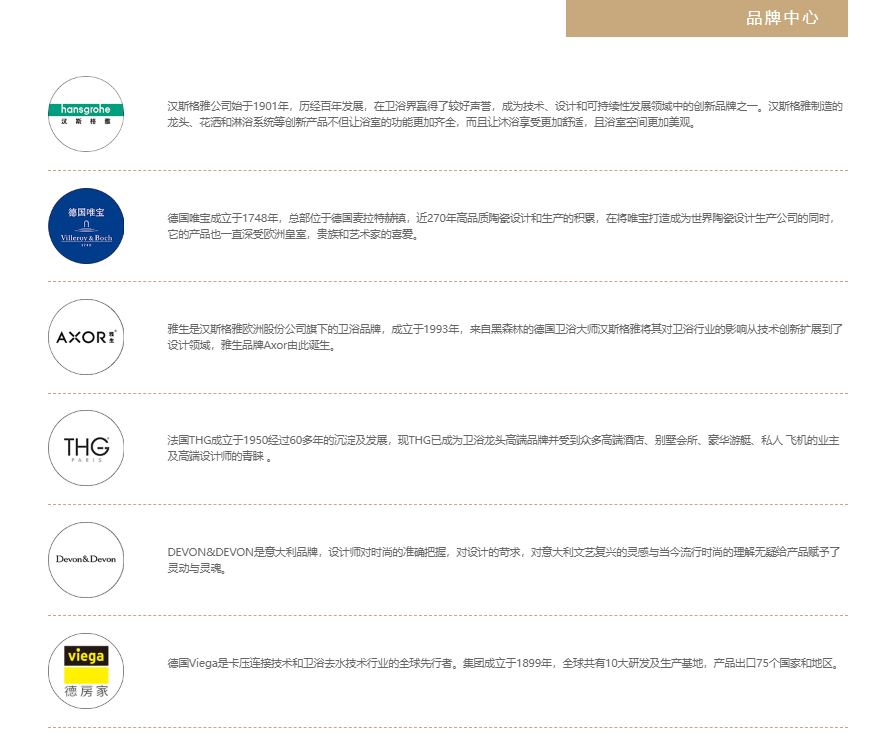Image resolution: width=884 pixels, height=741 pixels.
Task: Click the hansgrohe brand logo
Action: click(86, 114)
